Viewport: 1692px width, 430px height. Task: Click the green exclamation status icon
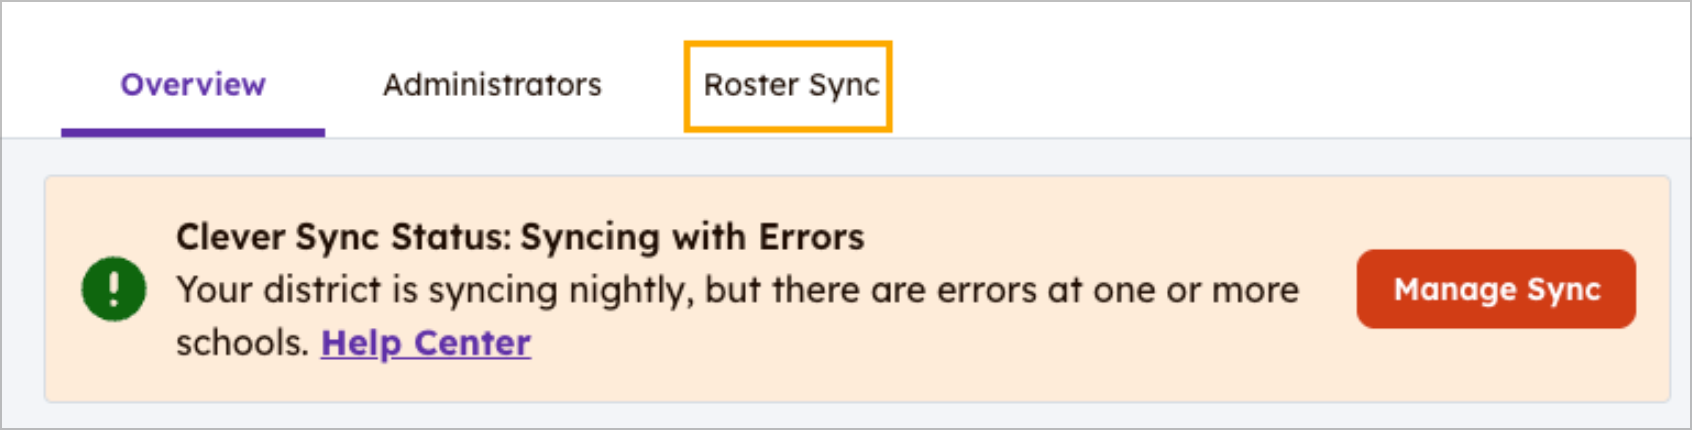[x=113, y=289]
